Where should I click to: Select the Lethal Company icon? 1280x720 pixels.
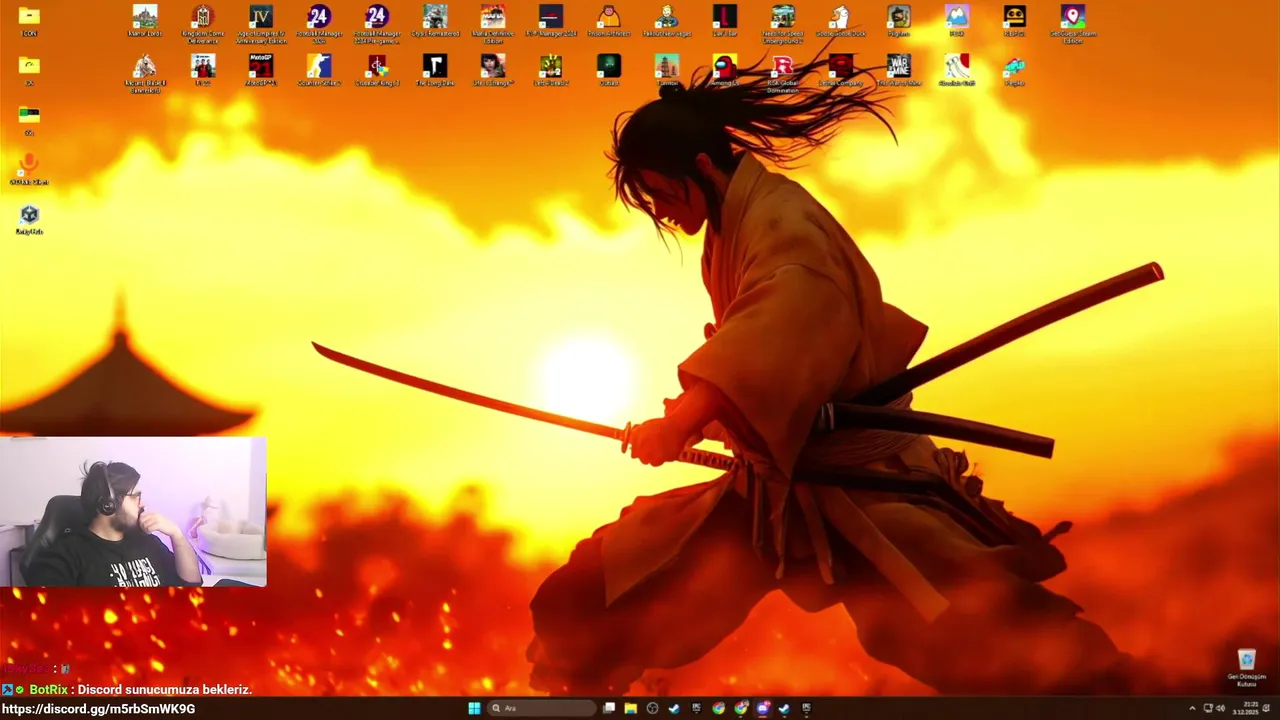[841, 71]
